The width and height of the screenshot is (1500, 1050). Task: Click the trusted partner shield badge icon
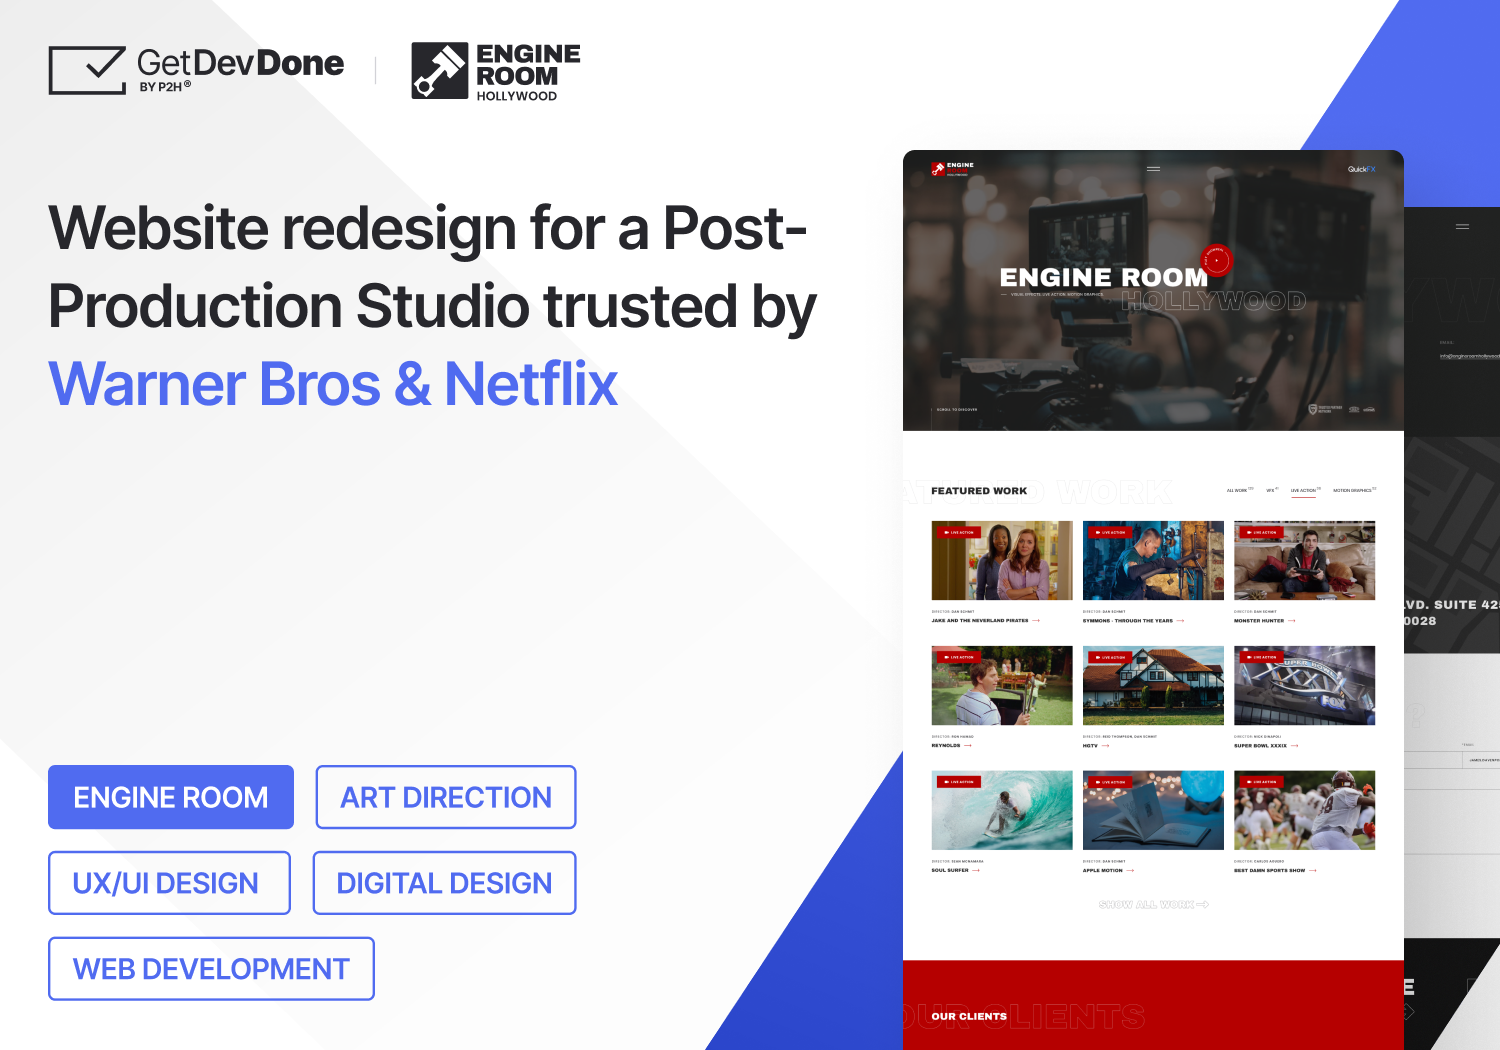pyautogui.click(x=1313, y=410)
